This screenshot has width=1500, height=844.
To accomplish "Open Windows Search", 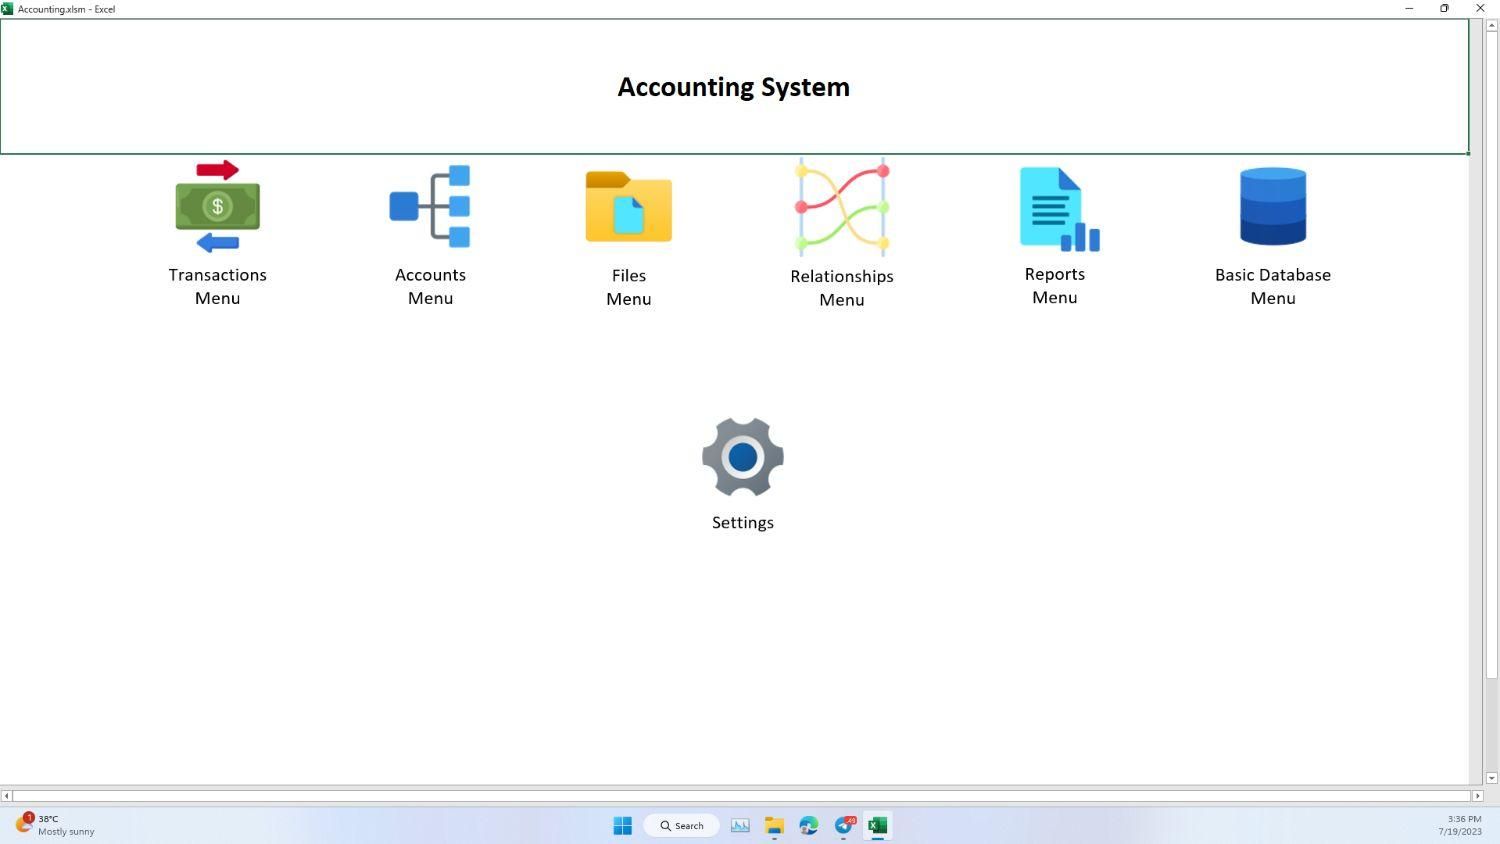I will pyautogui.click(x=682, y=825).
